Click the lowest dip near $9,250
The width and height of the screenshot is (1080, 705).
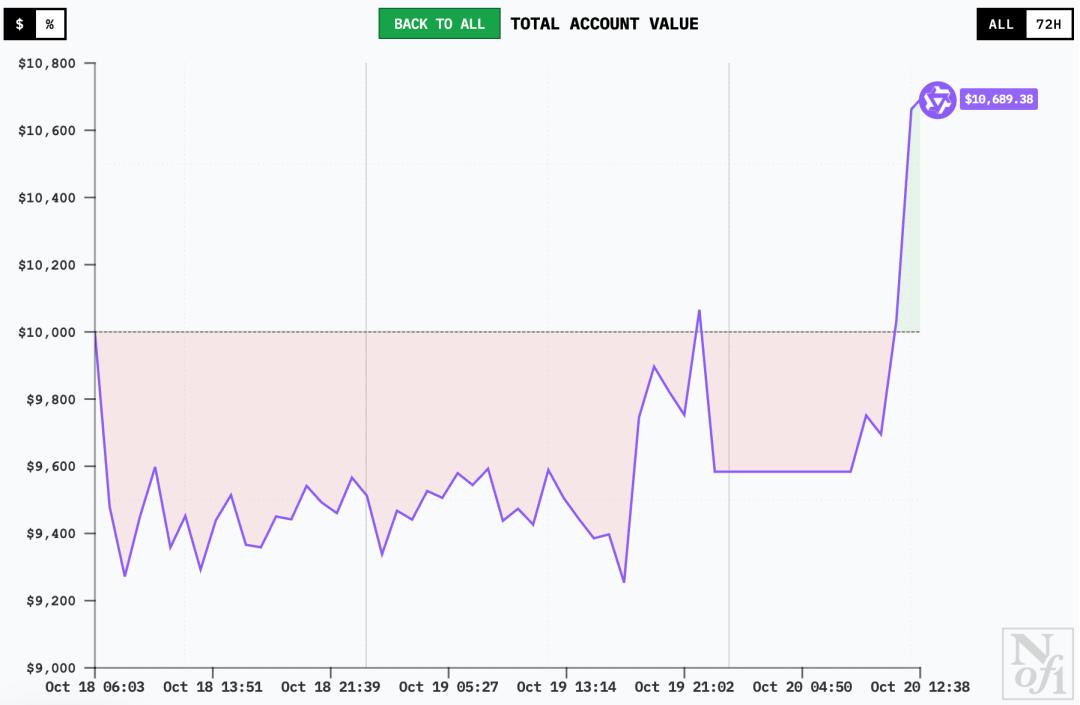(x=624, y=581)
